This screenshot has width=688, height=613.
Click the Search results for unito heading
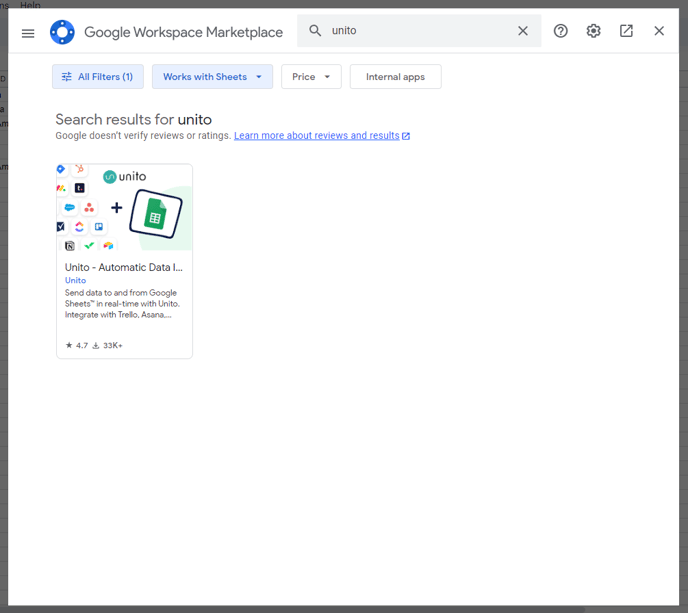click(133, 119)
